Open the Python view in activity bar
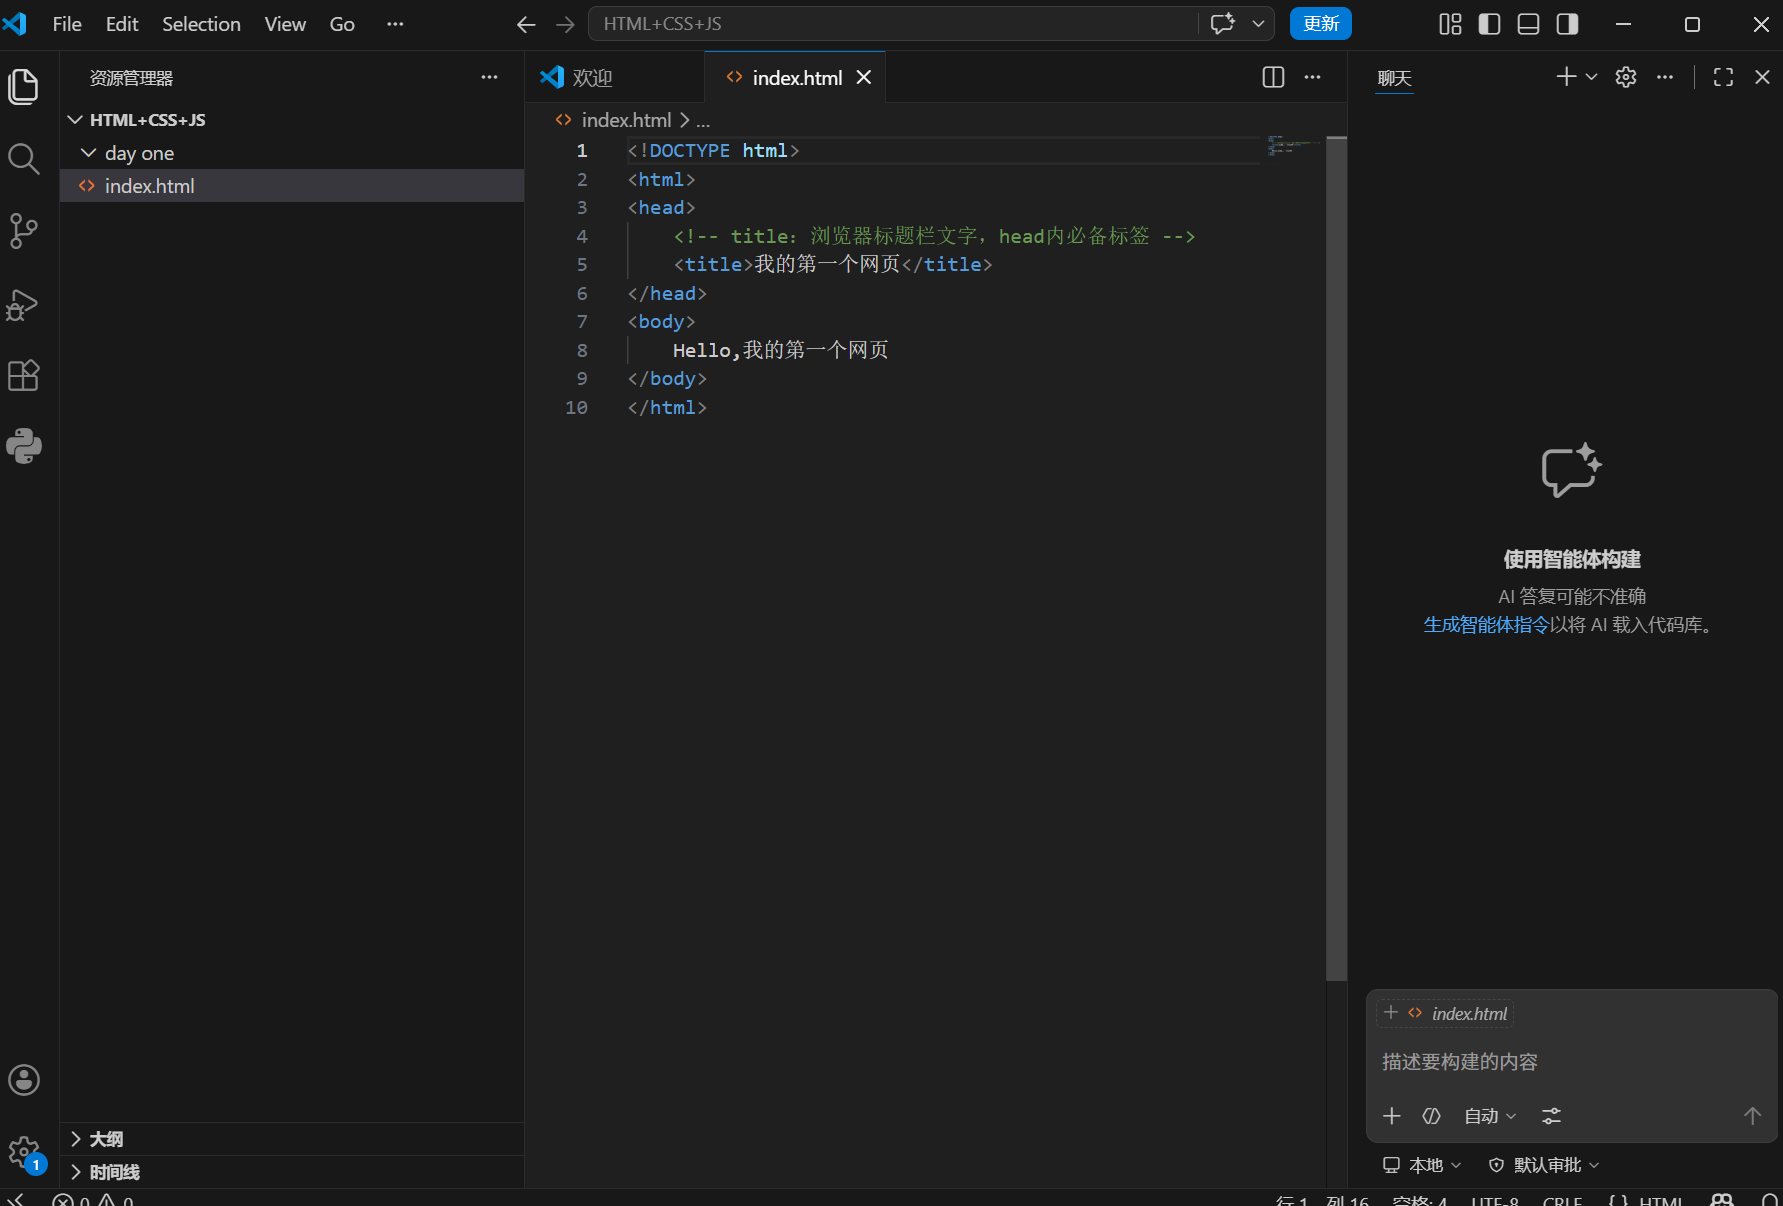This screenshot has width=1783, height=1206. [x=24, y=446]
